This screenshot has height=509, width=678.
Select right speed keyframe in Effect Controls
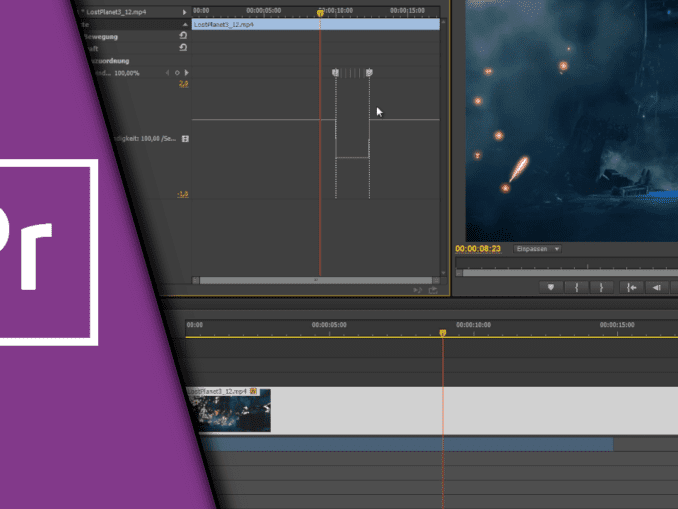(x=369, y=73)
